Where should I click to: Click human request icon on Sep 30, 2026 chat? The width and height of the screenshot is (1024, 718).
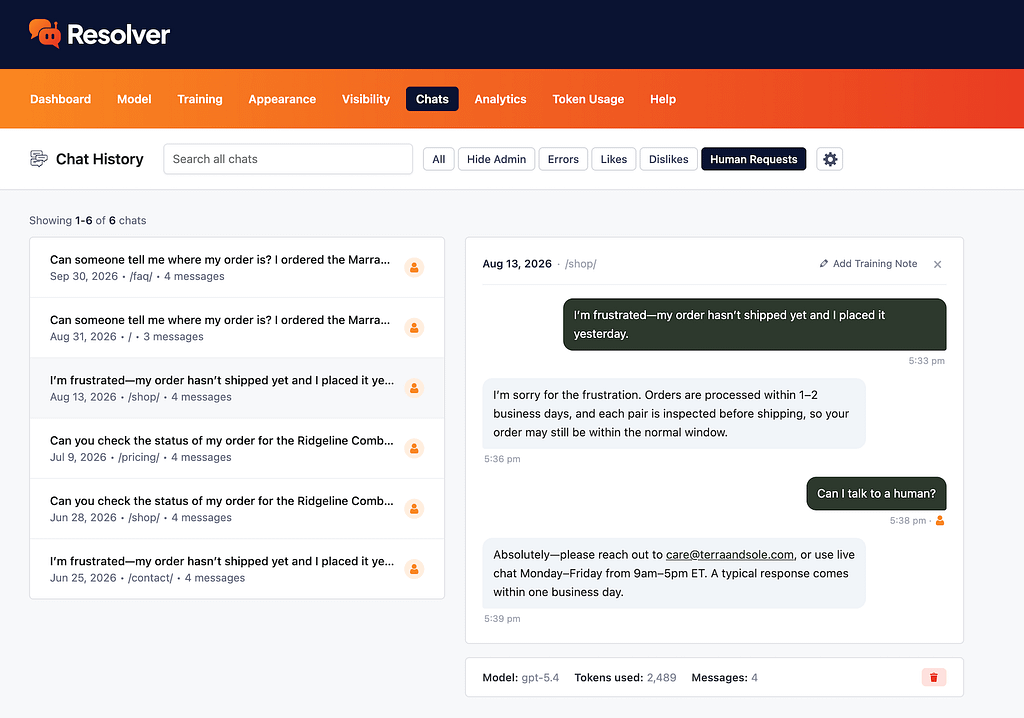[x=414, y=267]
